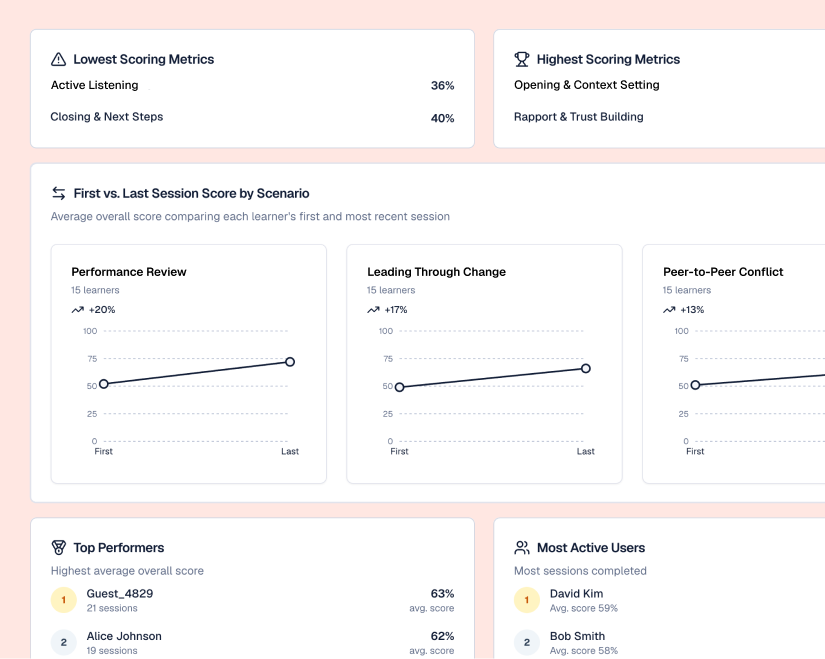Open the David Kim active user entry
The width and height of the screenshot is (825, 659).
(577, 594)
